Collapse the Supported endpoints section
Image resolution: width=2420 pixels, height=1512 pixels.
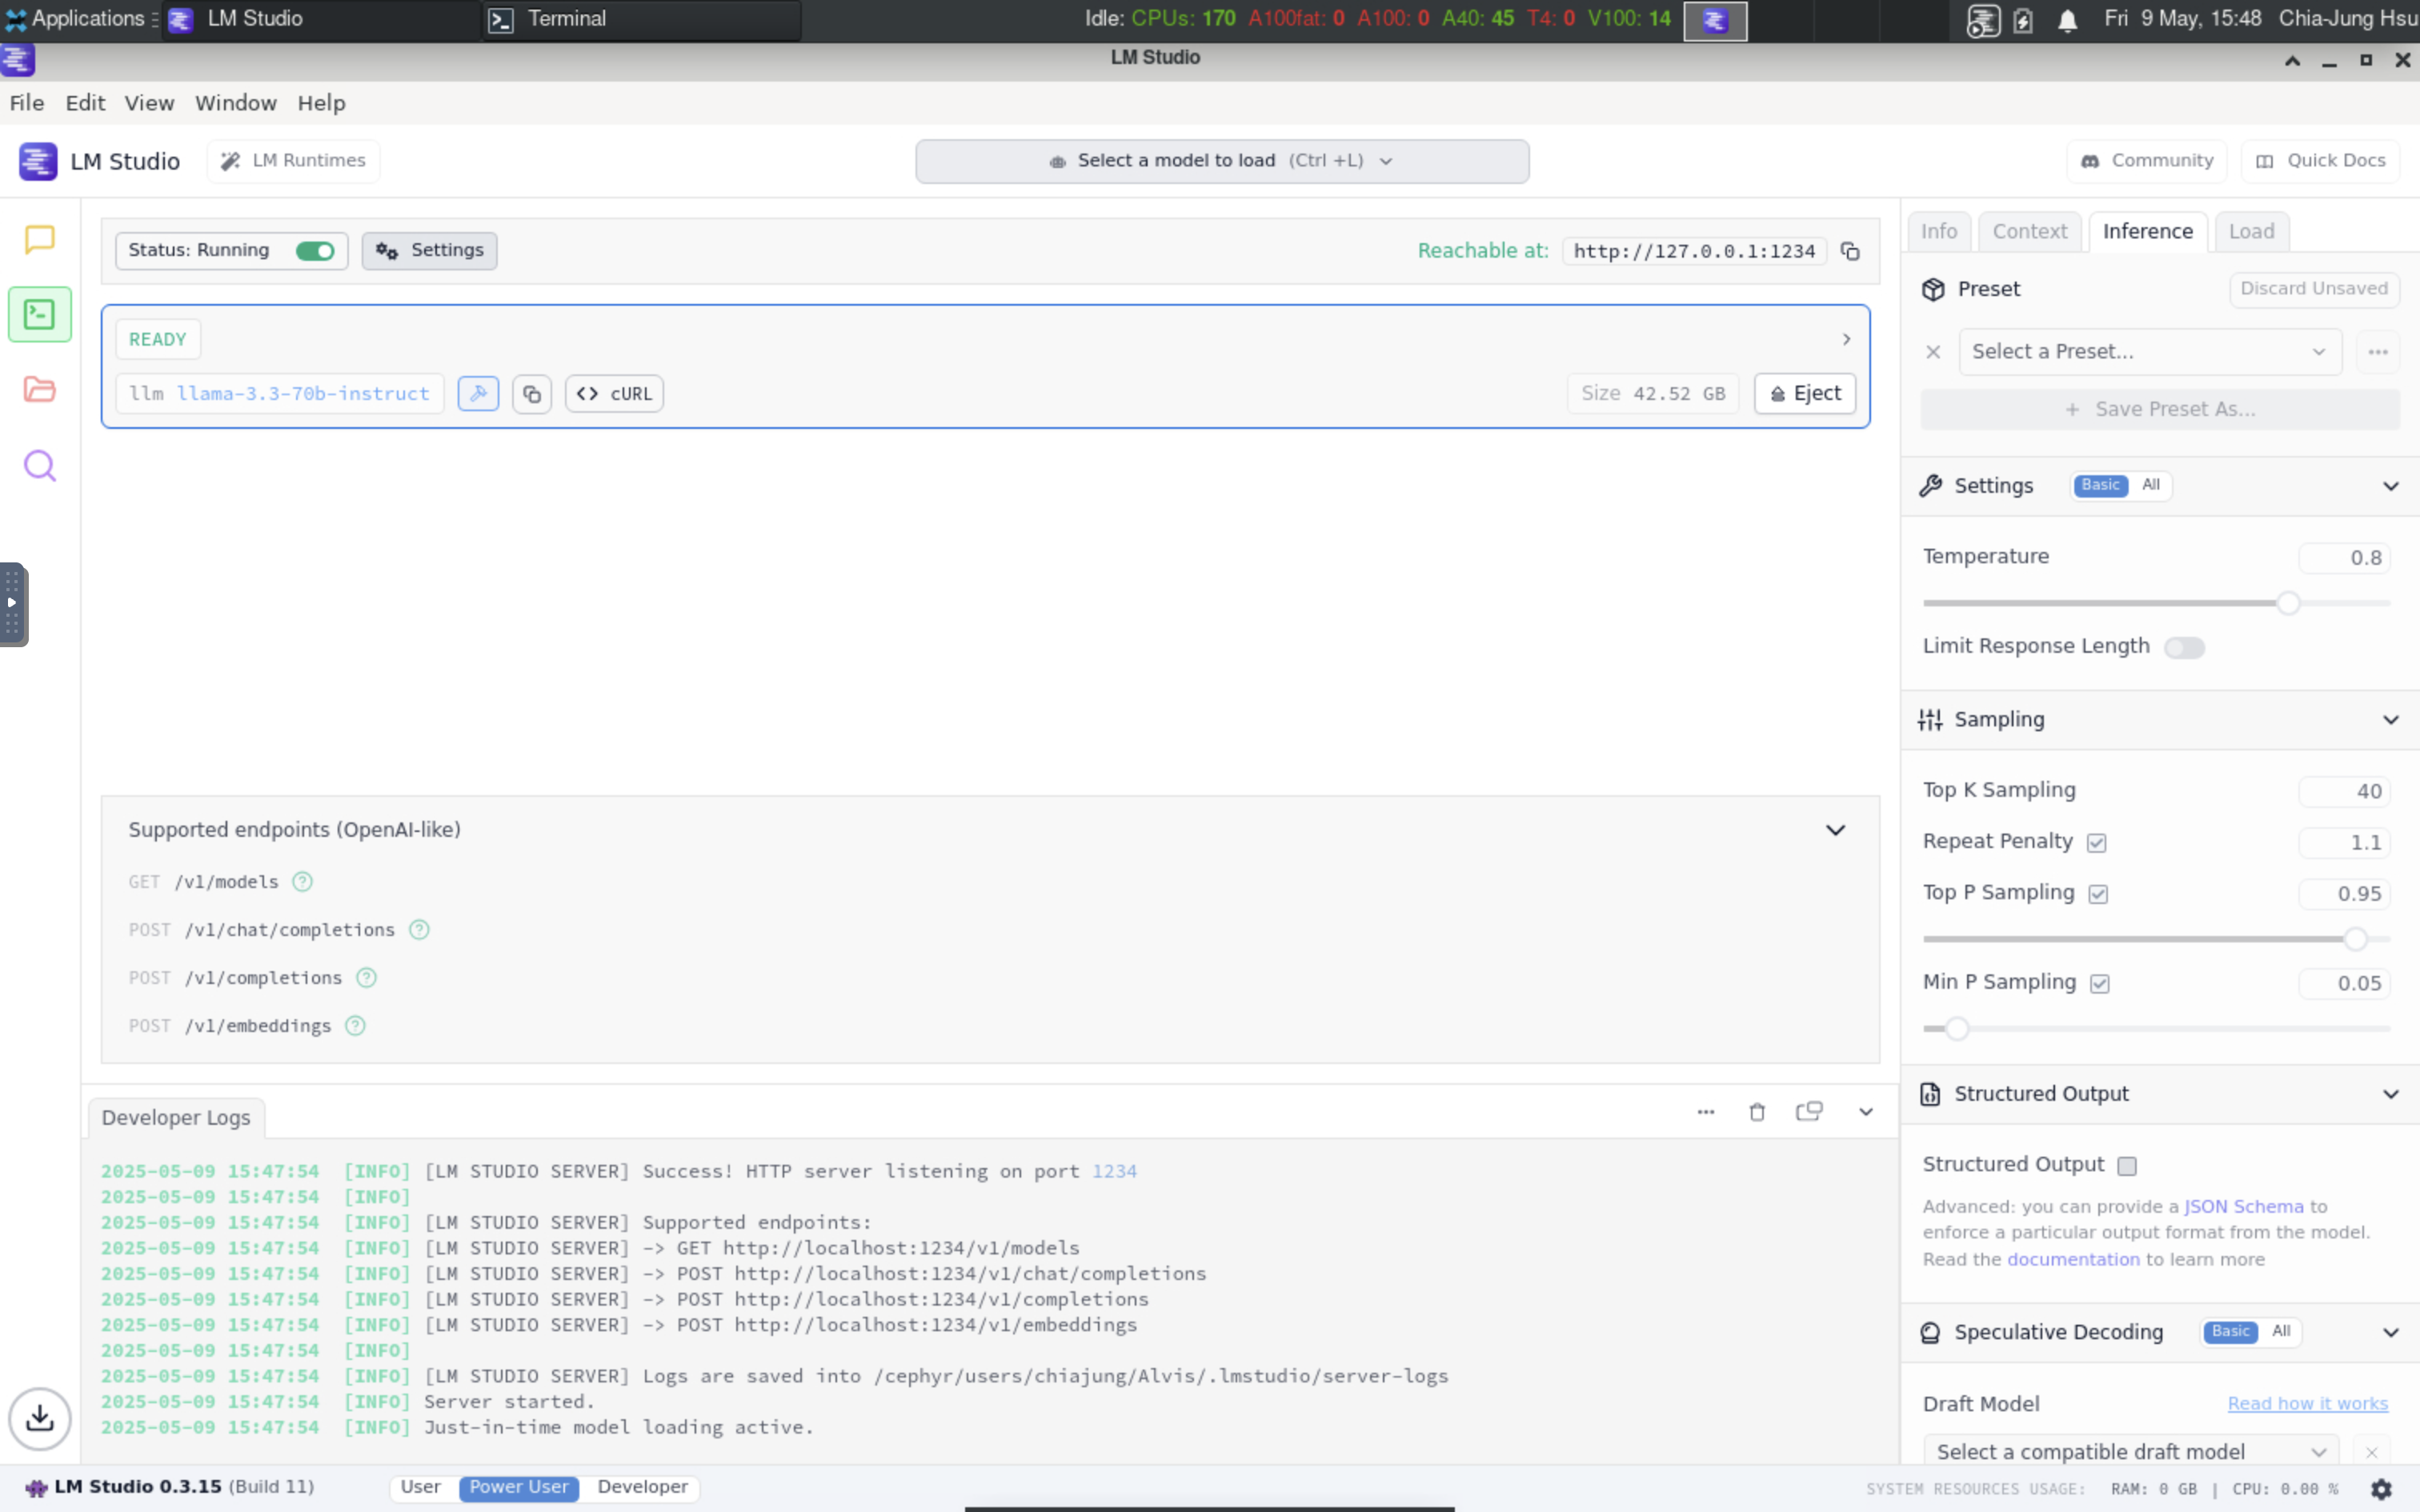[x=1836, y=829]
